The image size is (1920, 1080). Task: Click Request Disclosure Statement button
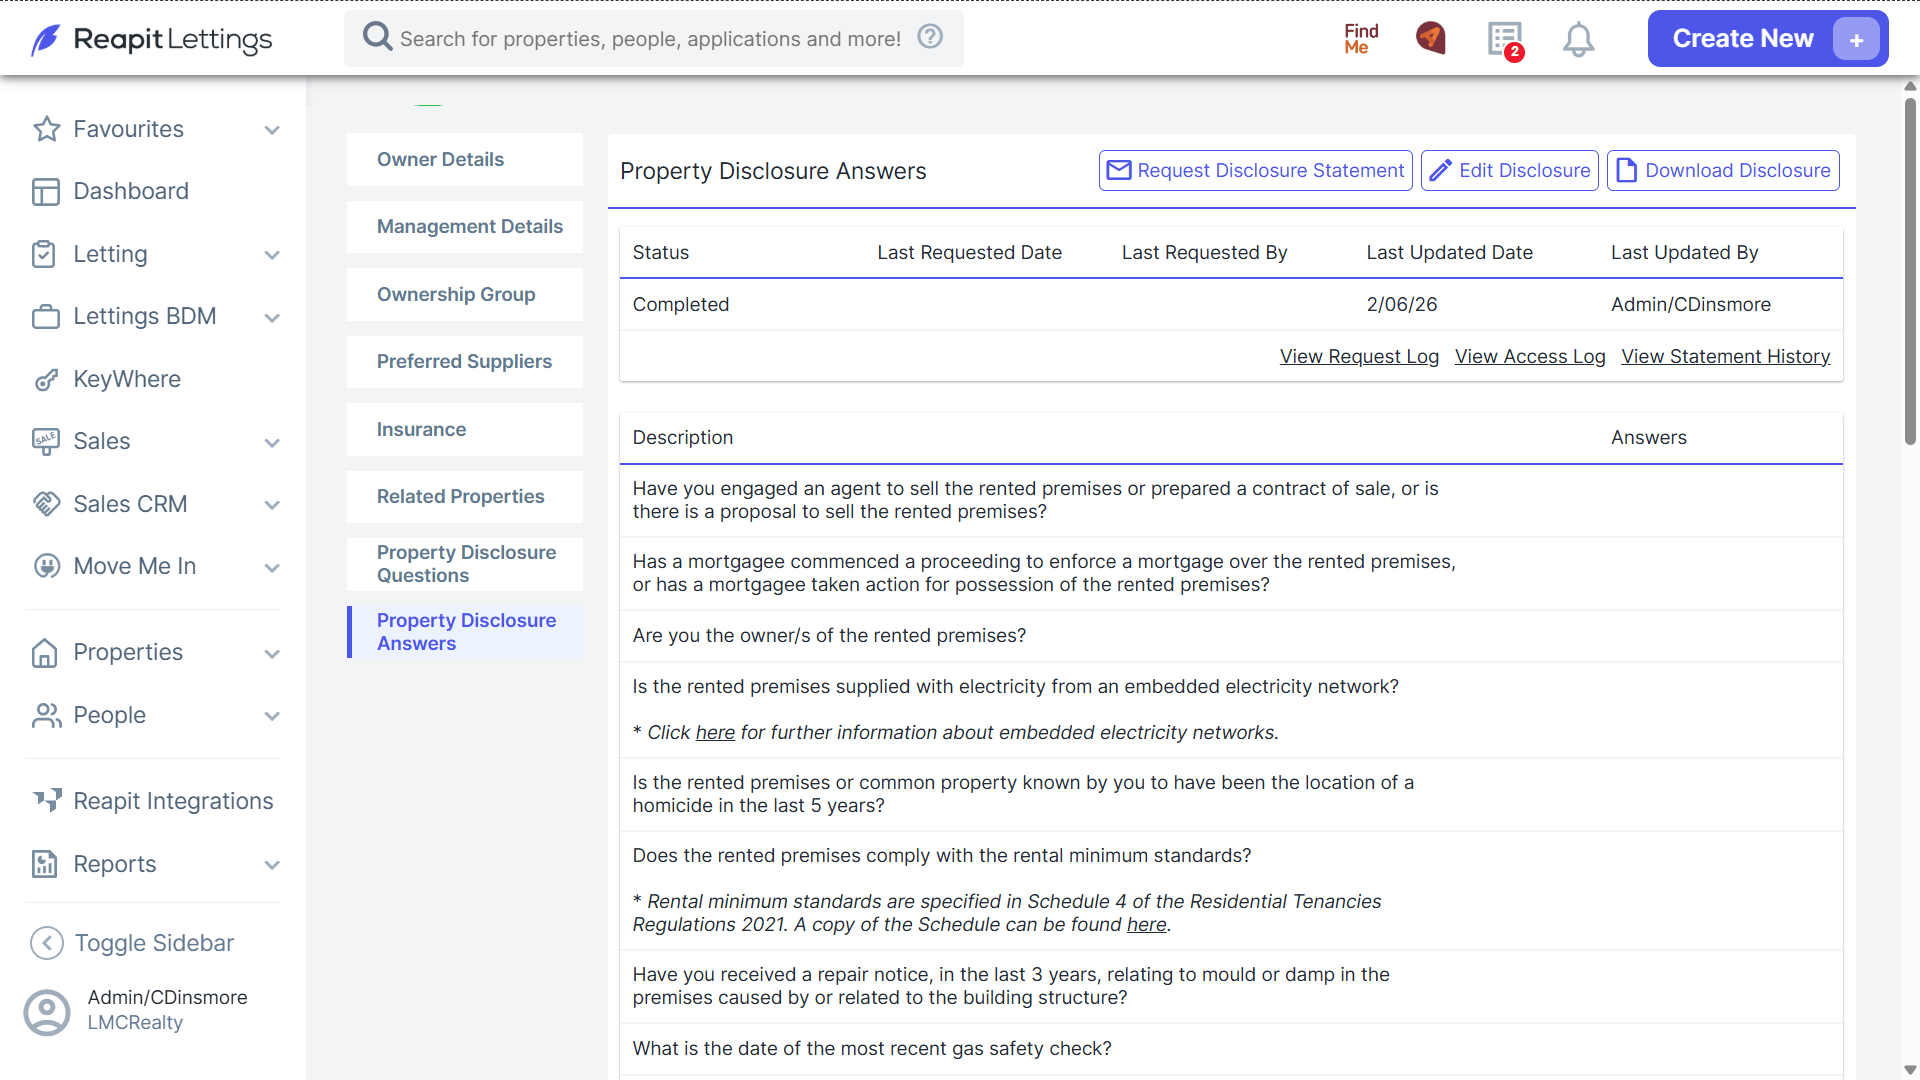coord(1255,171)
